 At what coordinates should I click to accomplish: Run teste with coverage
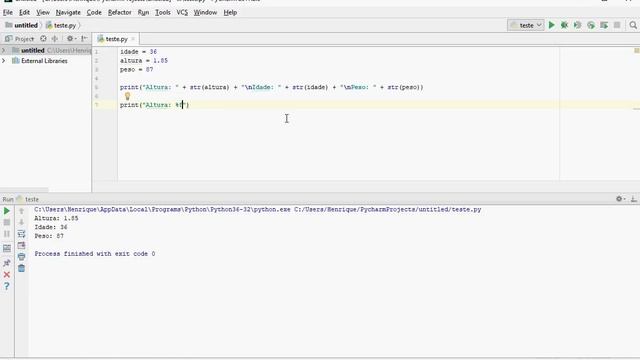(578, 25)
